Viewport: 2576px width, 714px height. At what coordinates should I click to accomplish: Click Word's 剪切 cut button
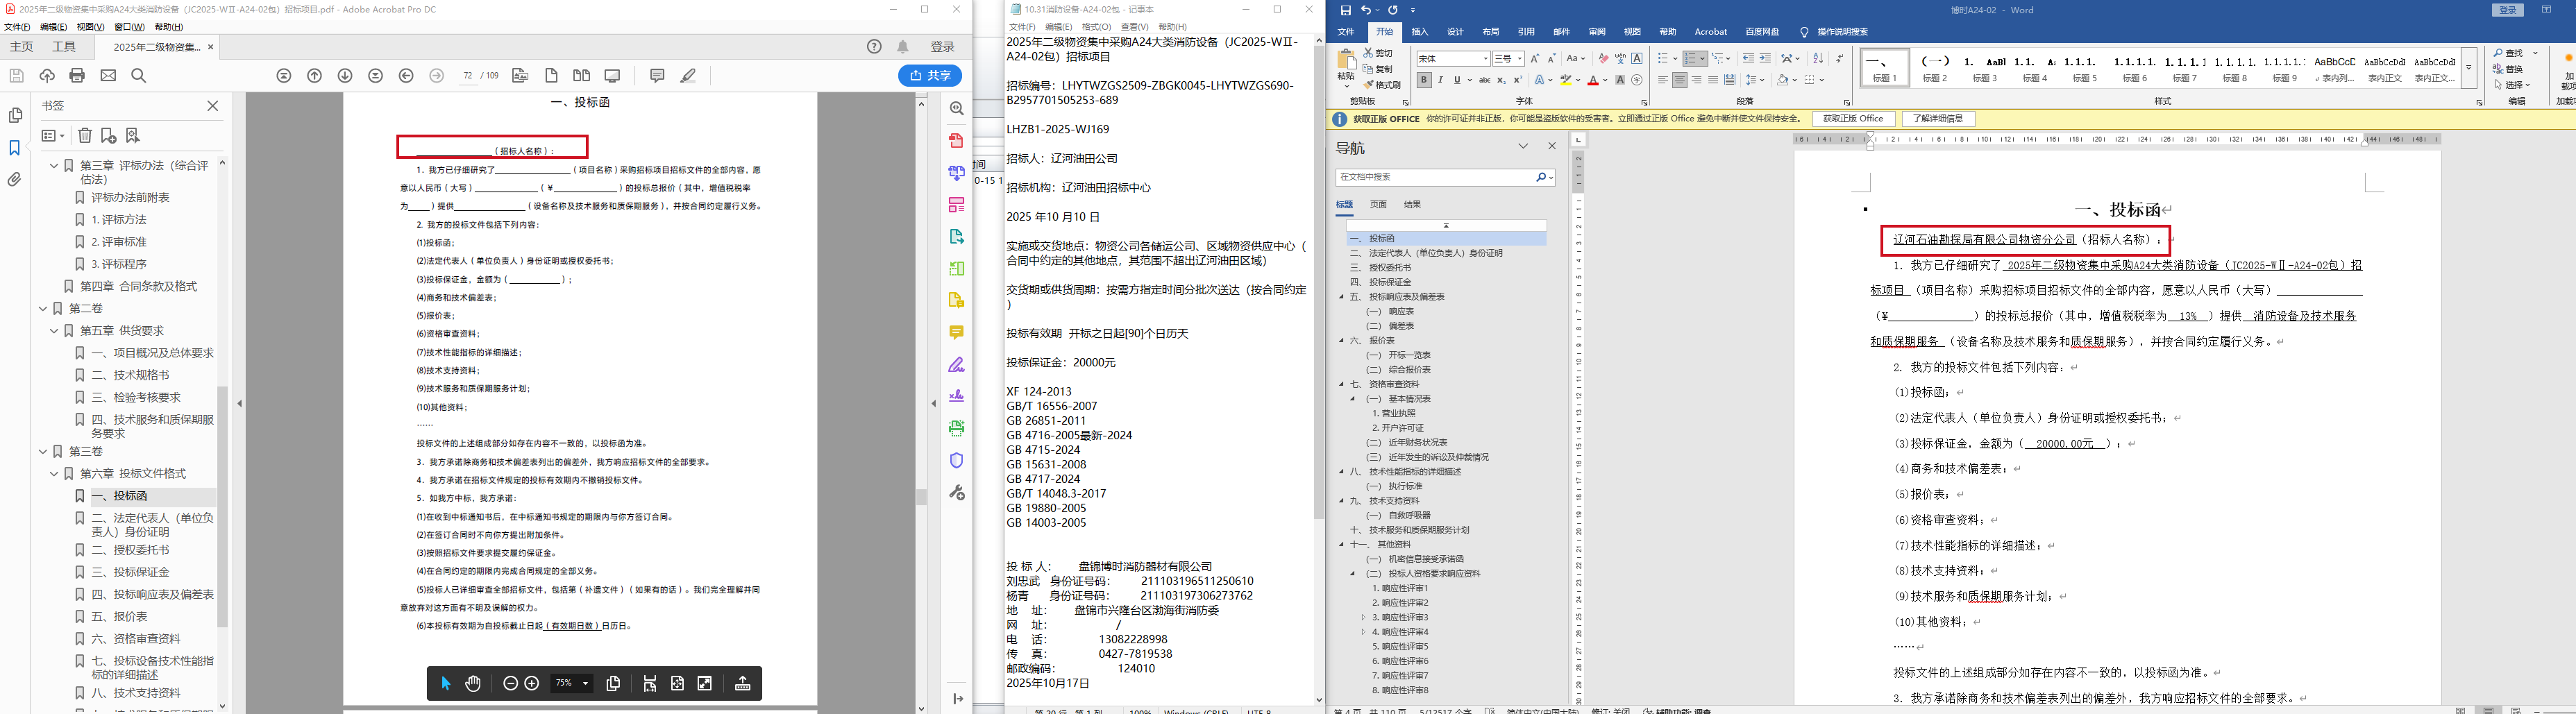tap(1379, 53)
